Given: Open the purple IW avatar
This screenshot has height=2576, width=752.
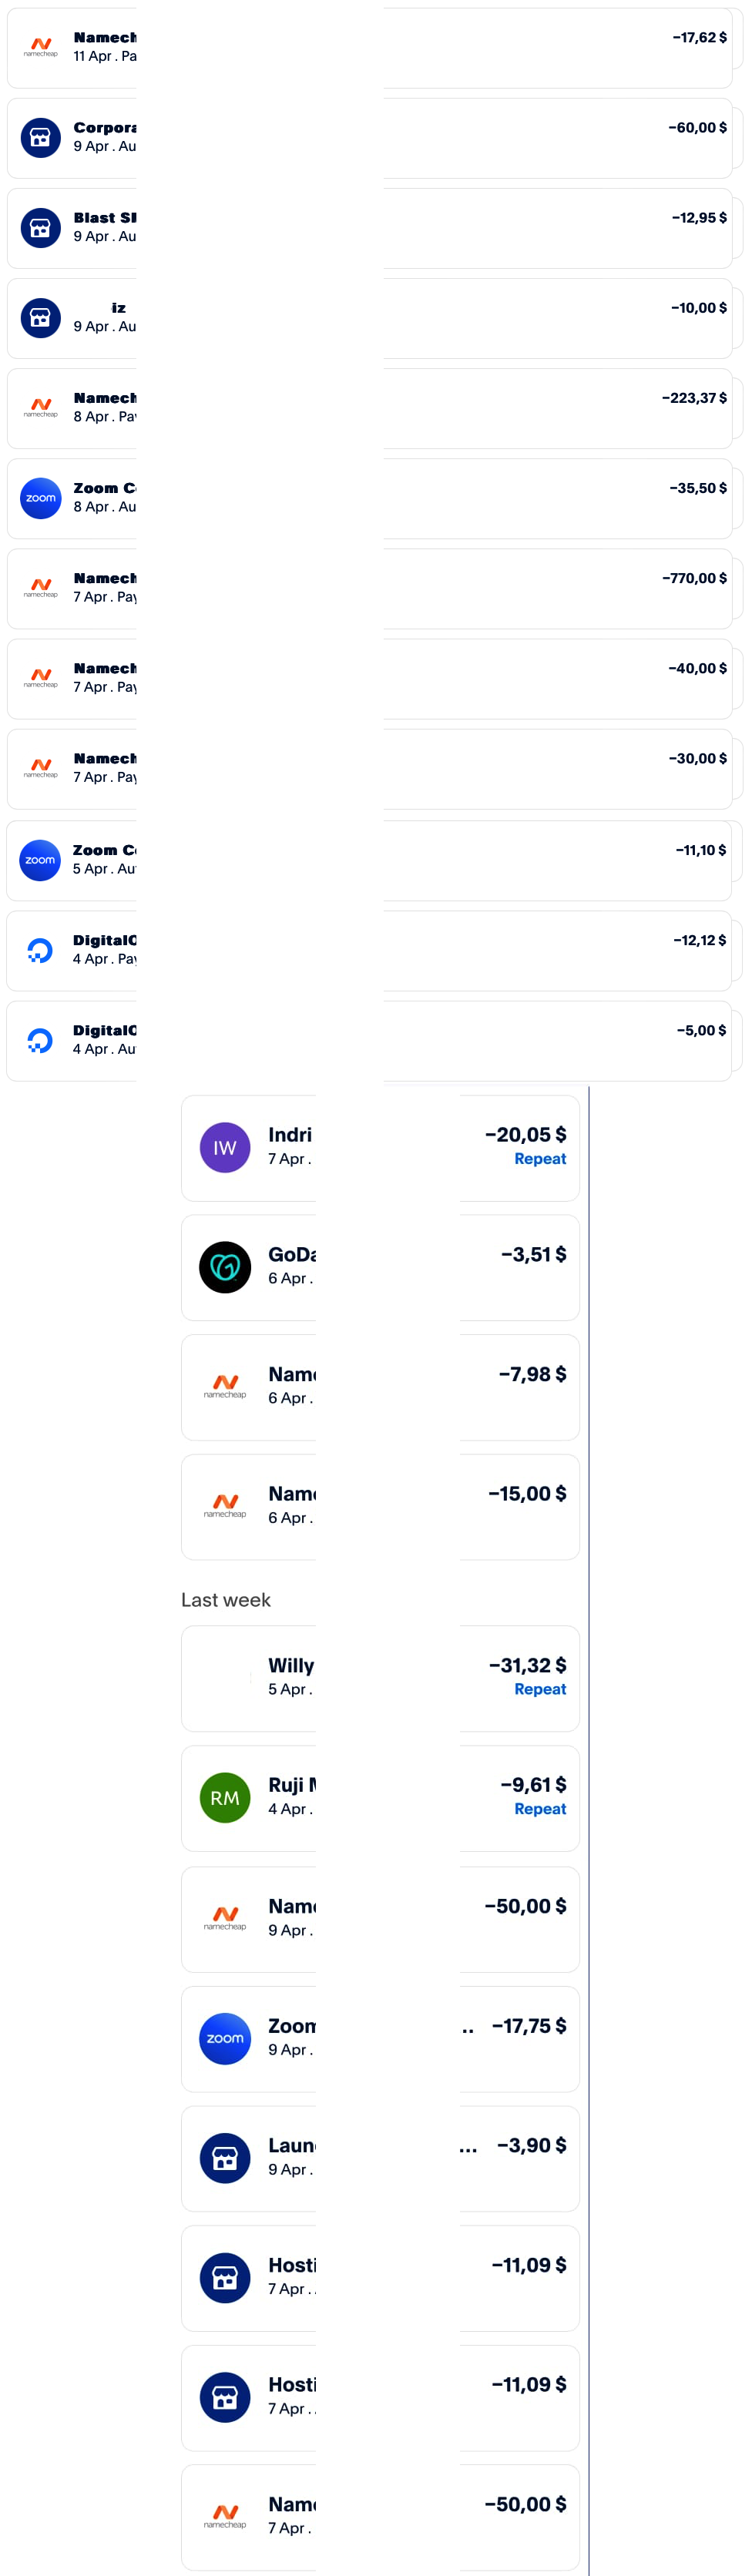Looking at the screenshot, I should 225,1148.
